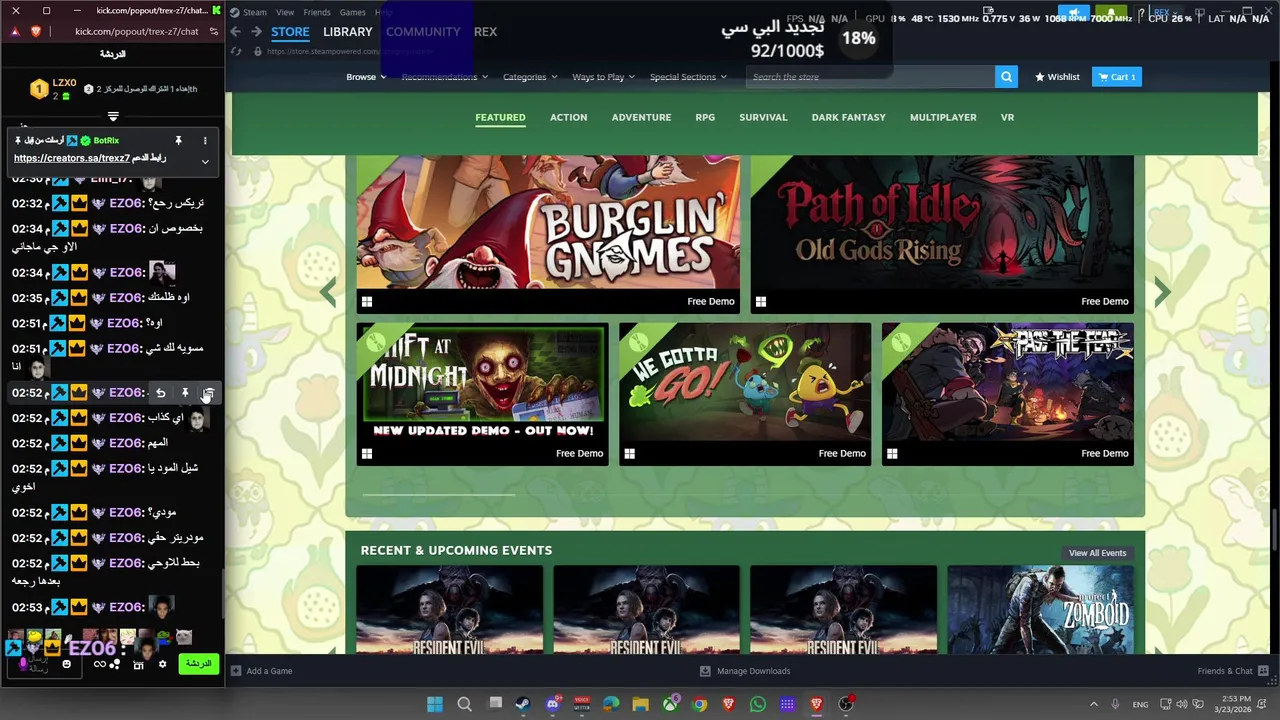Collapse the pinned message with chevron
This screenshot has height=720, width=1280.
click(205, 161)
